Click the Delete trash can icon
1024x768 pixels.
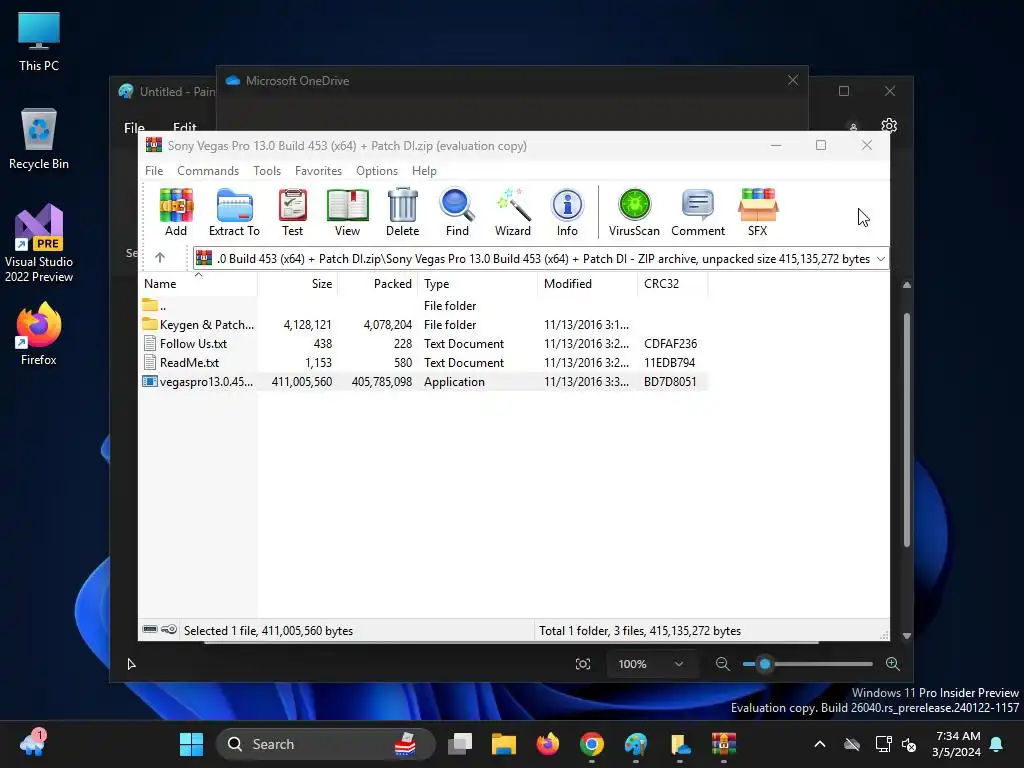point(402,212)
